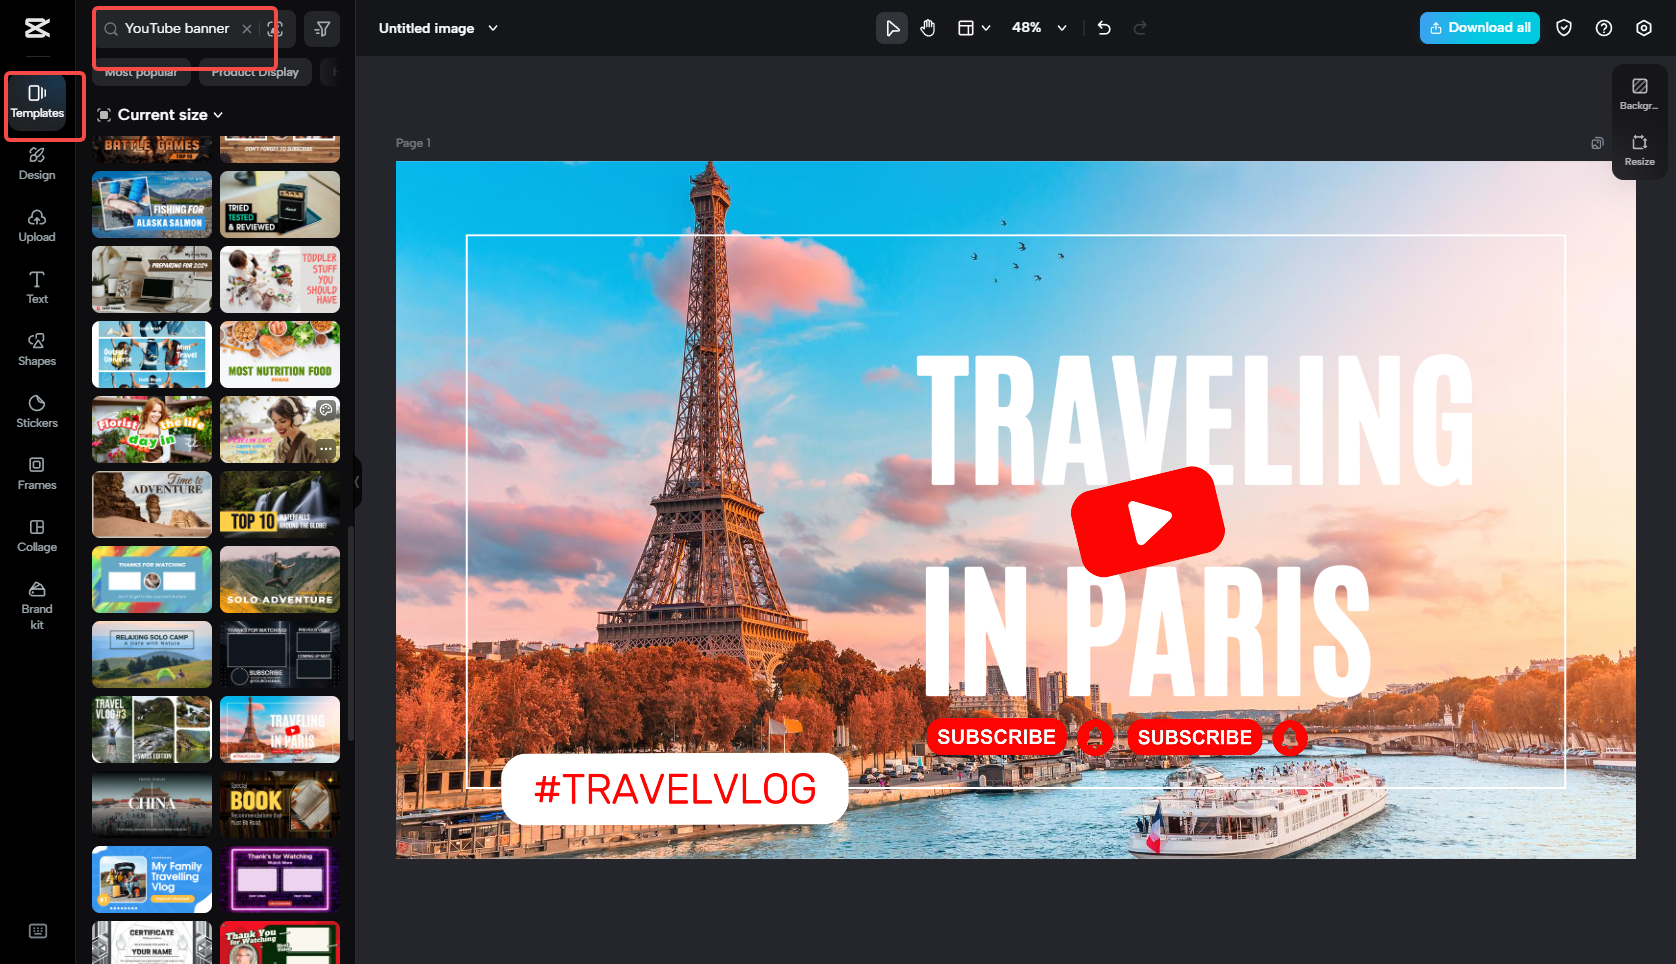
Task: Open the Background settings
Action: click(1639, 92)
